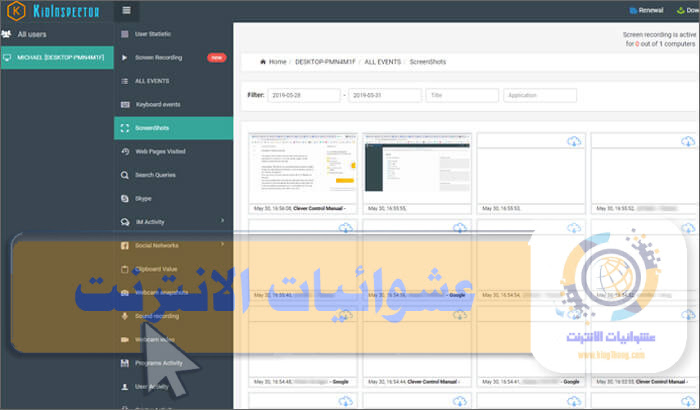Viewport: 700px width, 410px height.
Task: Open Screen Recording menu item
Action: tap(160, 57)
